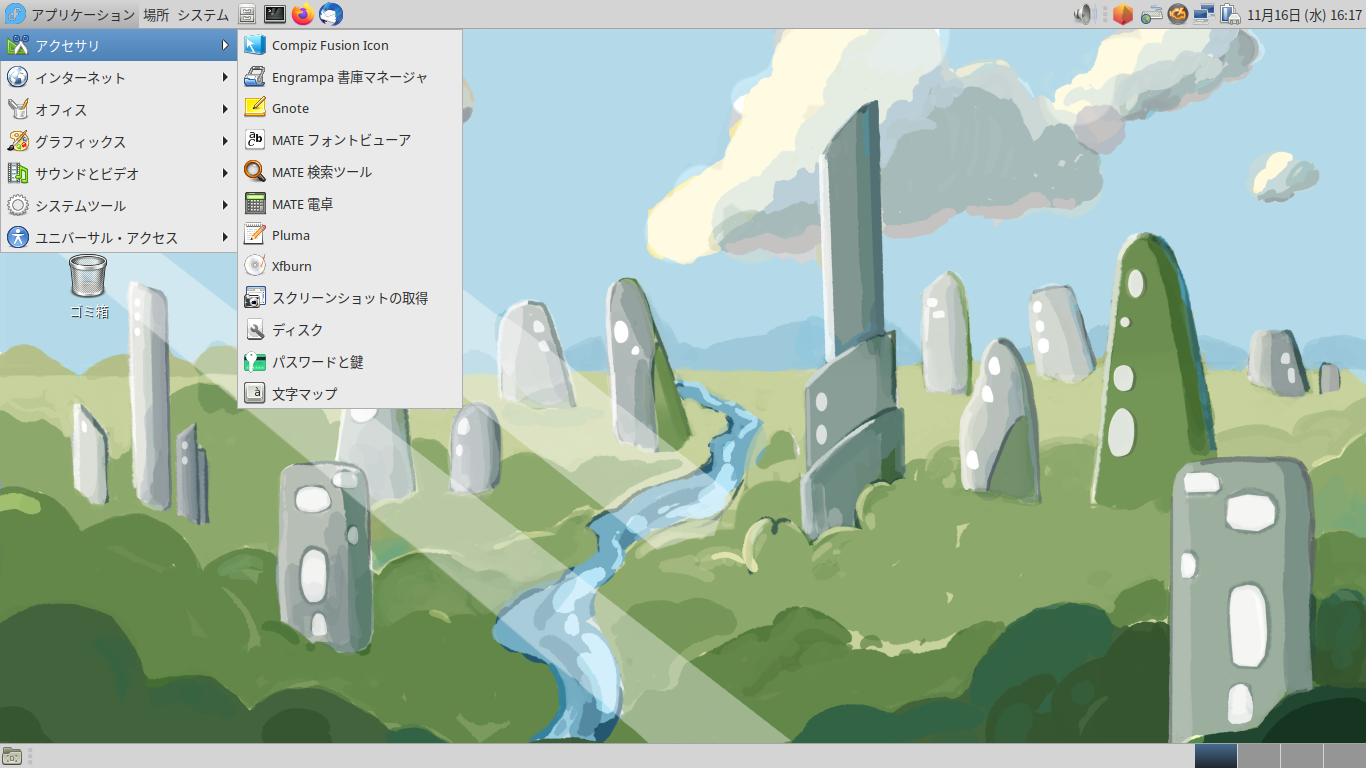1366x768 pixels.
Task: Switch to the third workspace
Action: [1301, 756]
